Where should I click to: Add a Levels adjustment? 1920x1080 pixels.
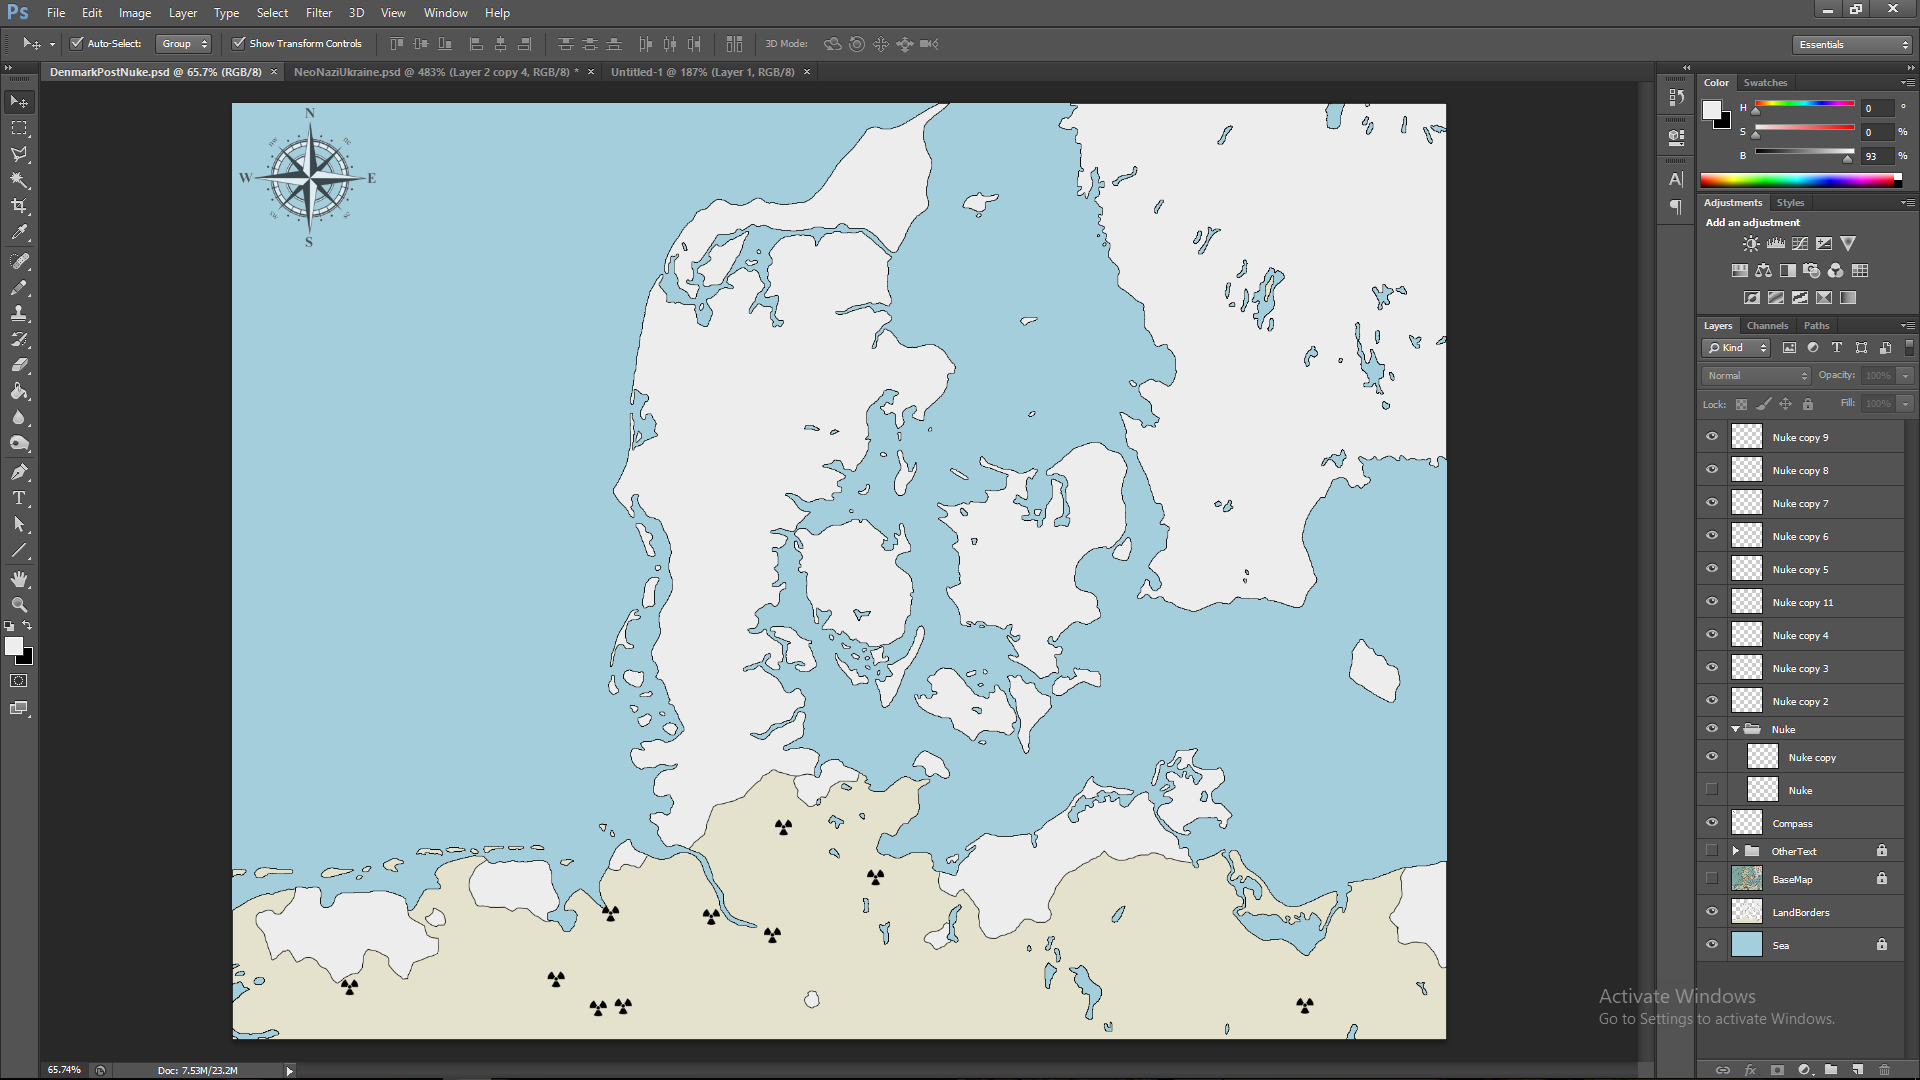point(1776,244)
